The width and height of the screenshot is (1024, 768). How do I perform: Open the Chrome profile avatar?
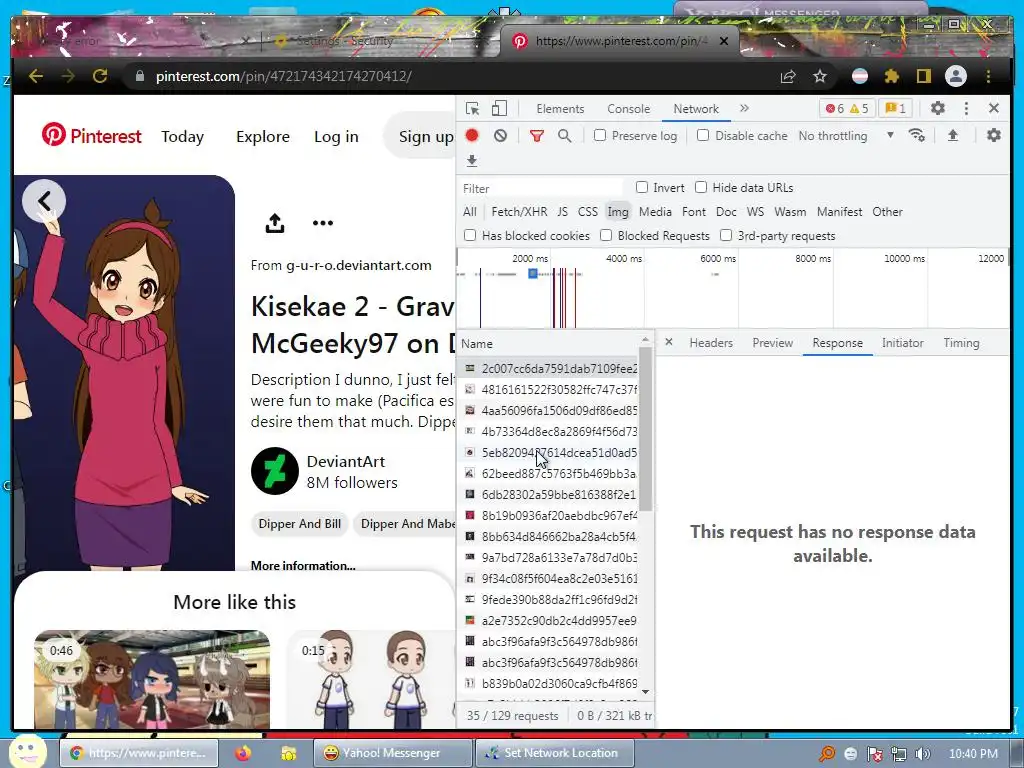click(955, 76)
